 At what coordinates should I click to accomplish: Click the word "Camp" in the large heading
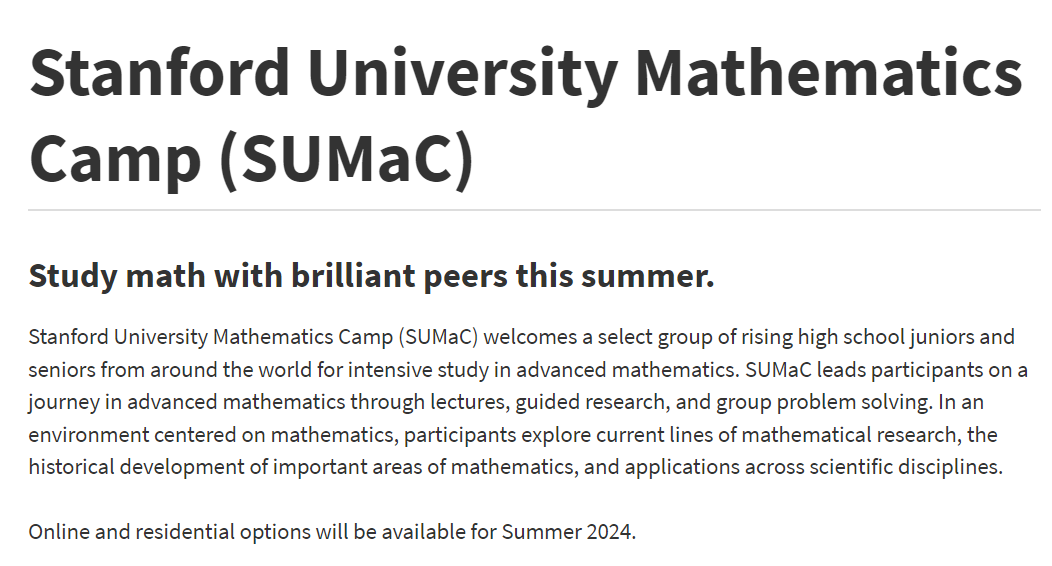pyautogui.click(x=115, y=161)
